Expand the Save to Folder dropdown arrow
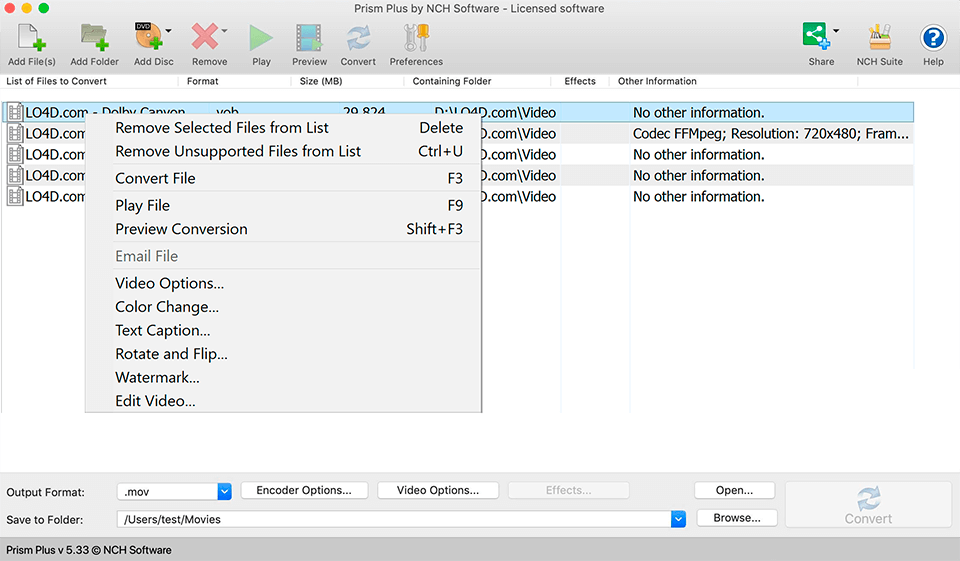 click(678, 519)
